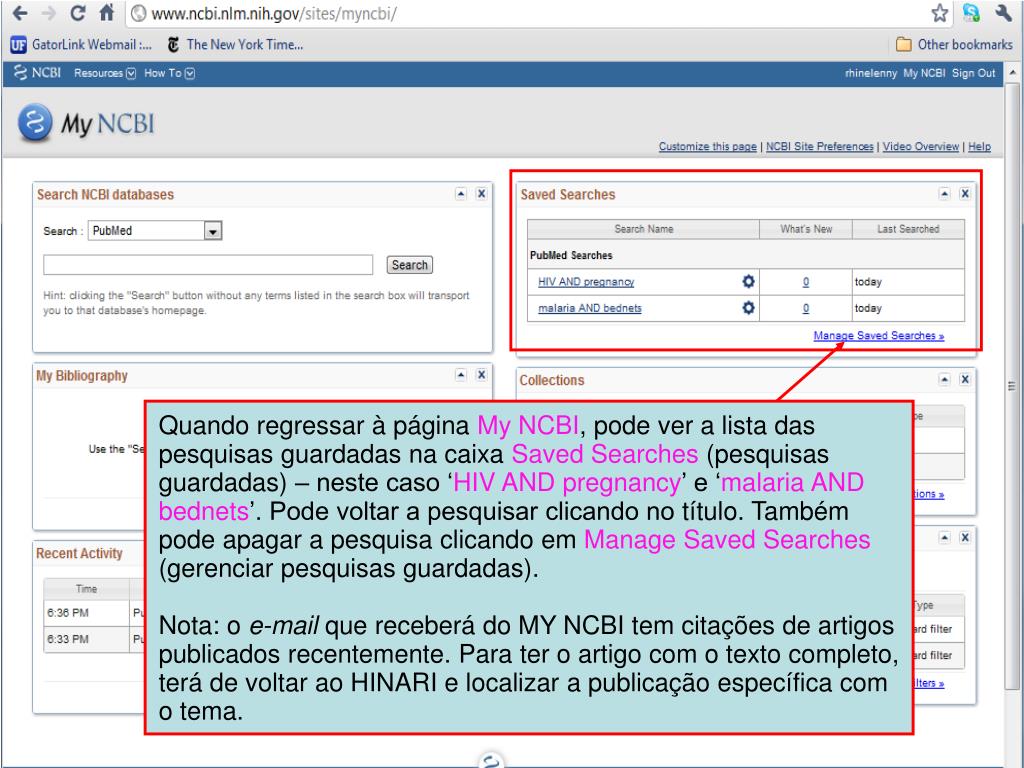The image size is (1024, 768).
Task: Click the NCBI database search text box
Action: [208, 264]
